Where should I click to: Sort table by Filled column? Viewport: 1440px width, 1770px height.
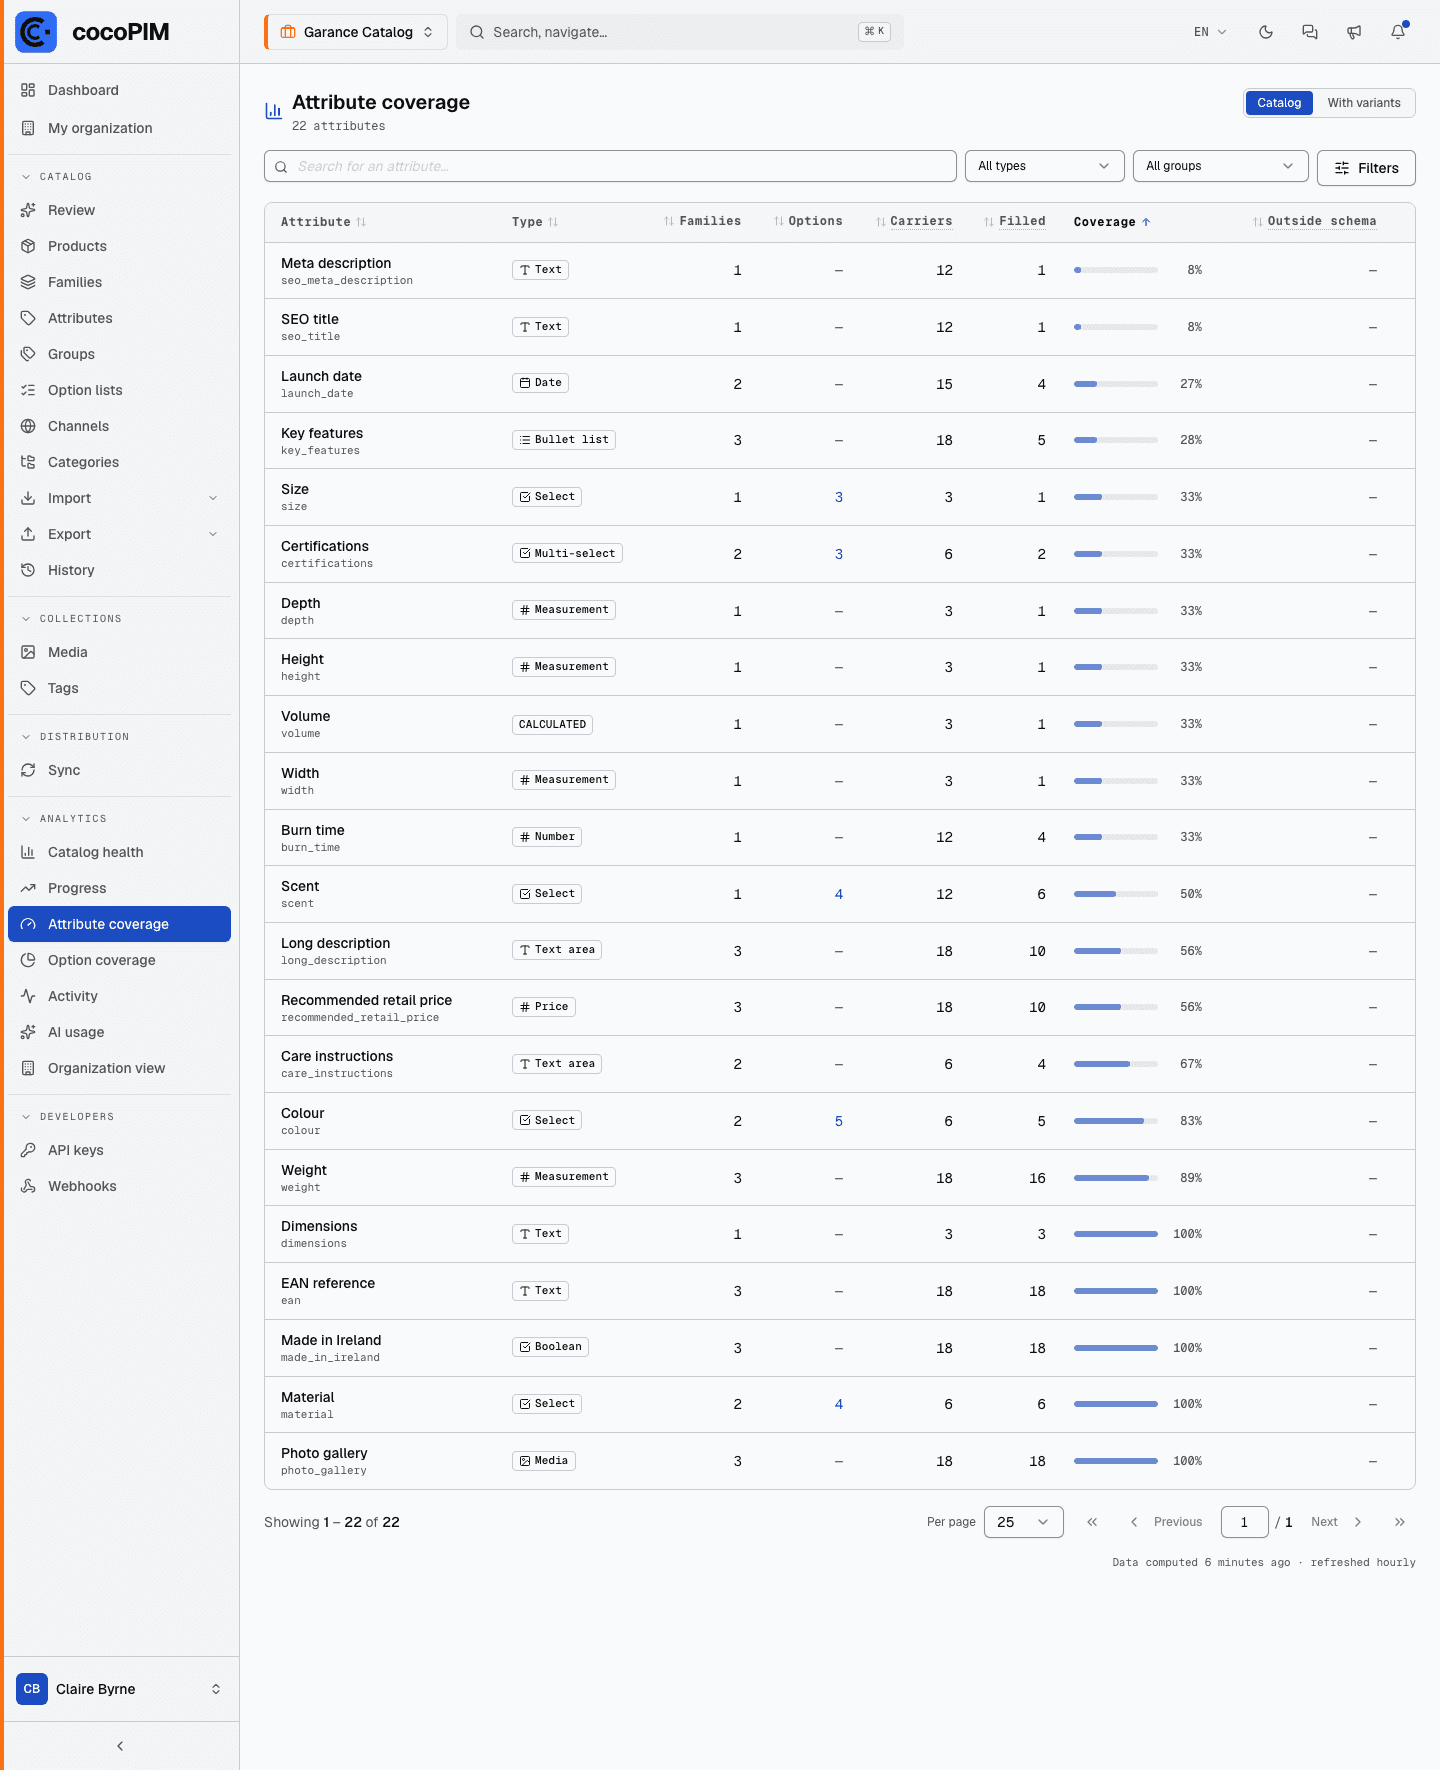point(1015,221)
